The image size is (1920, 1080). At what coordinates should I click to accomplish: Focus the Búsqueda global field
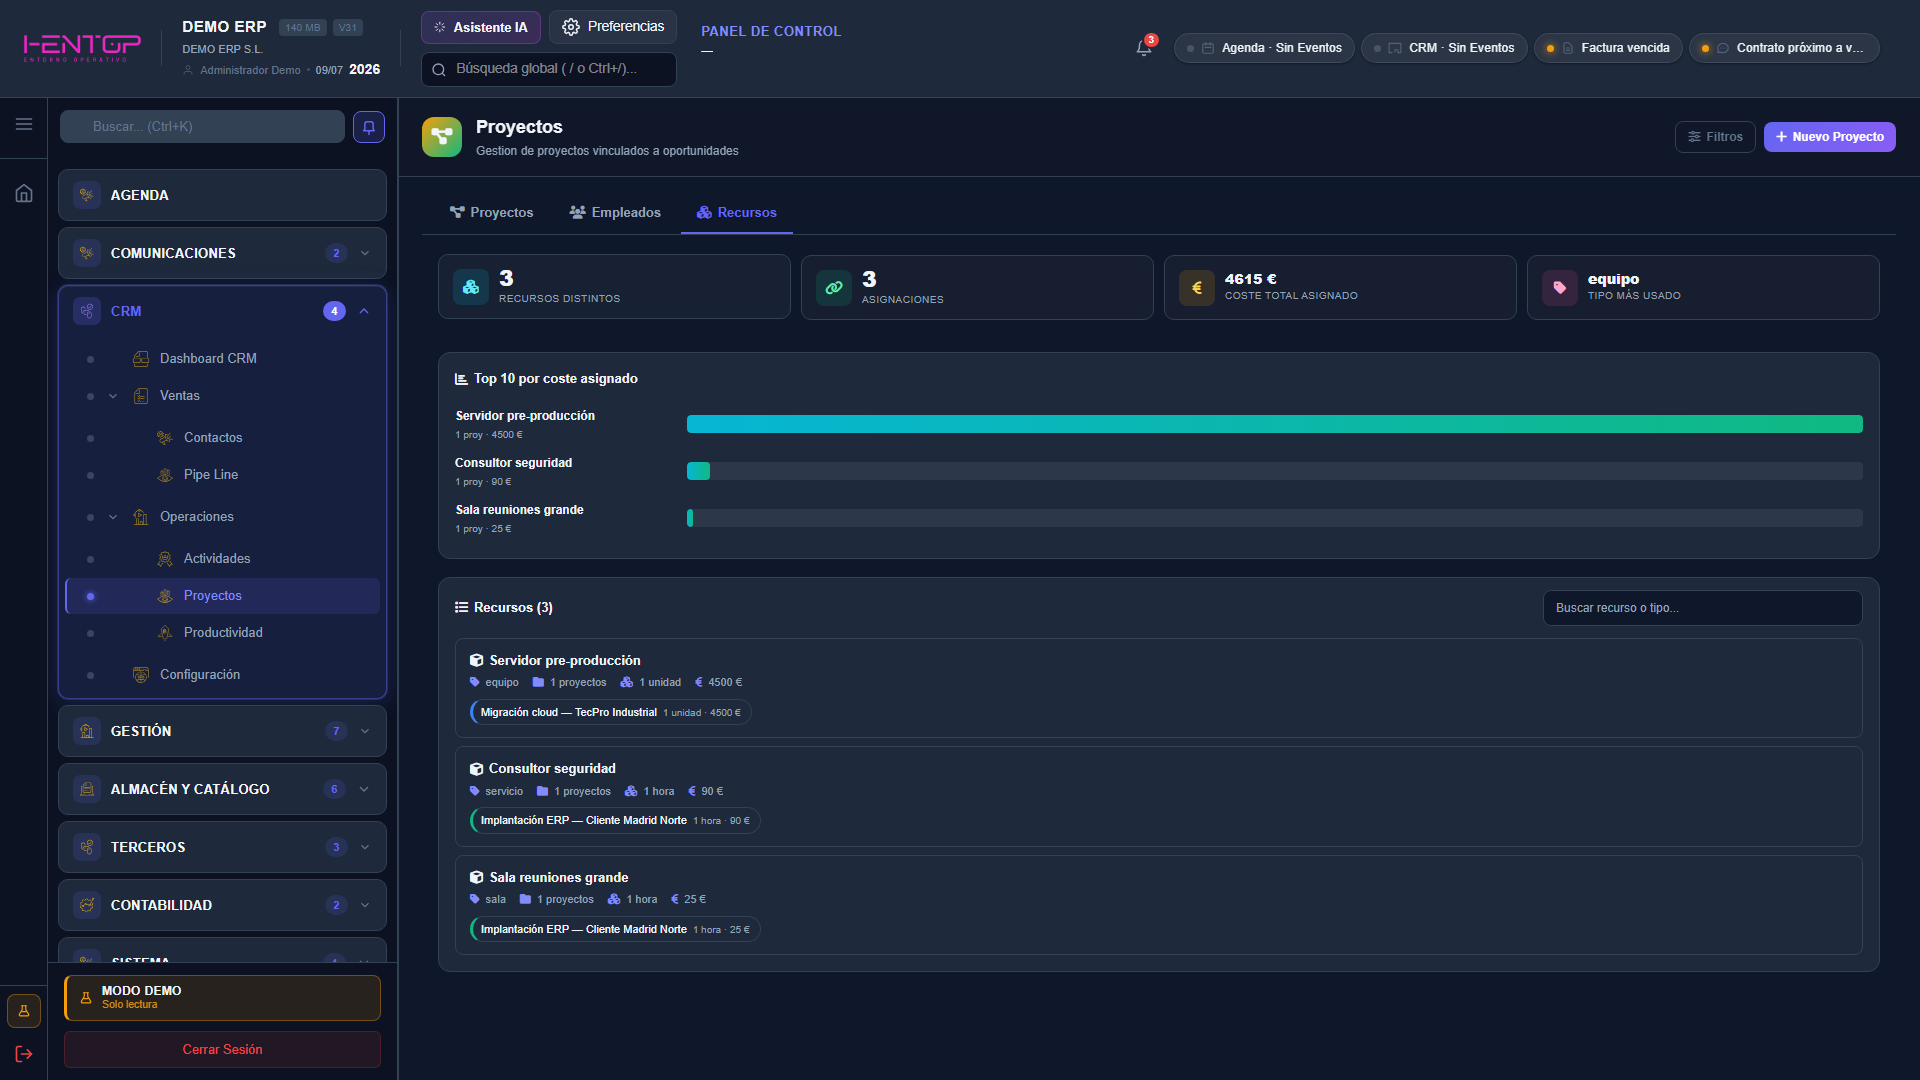click(x=549, y=69)
